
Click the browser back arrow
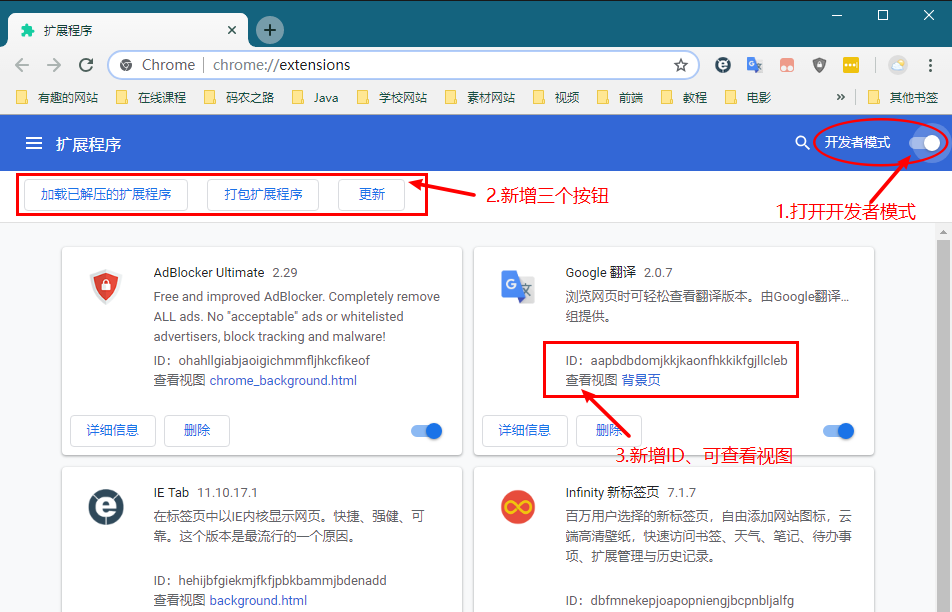pos(22,65)
